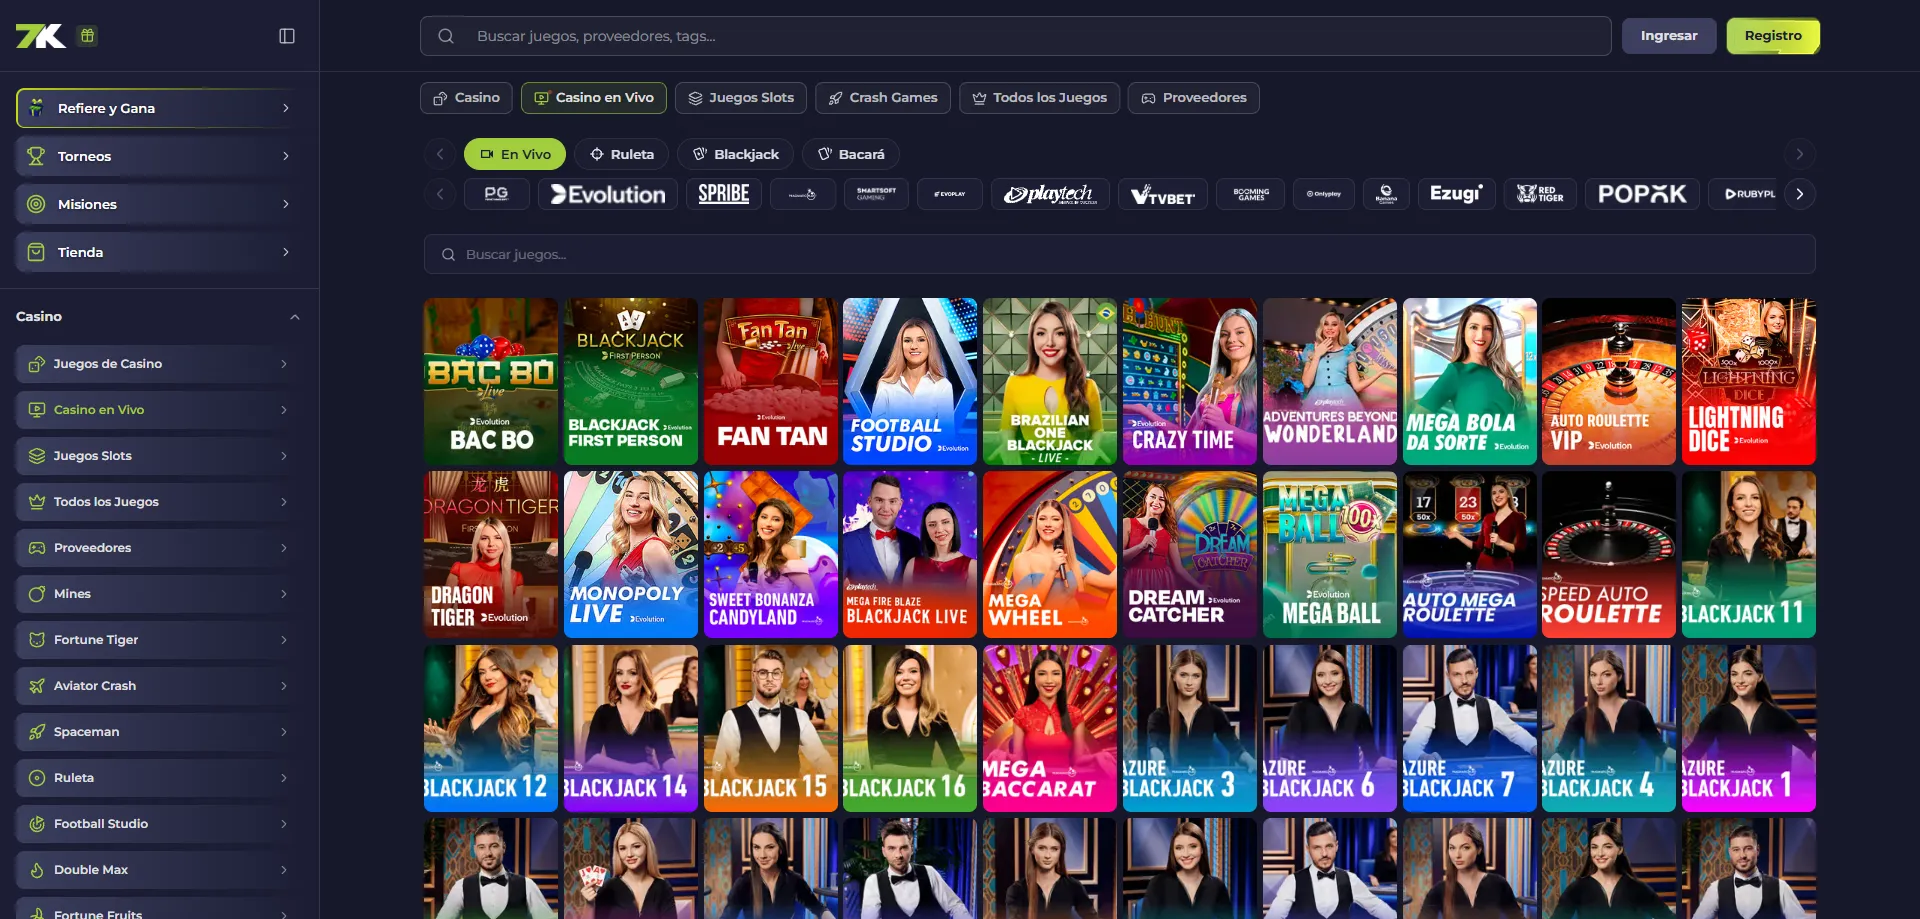The image size is (1920, 919).
Task: Click the Football Studio ball icon
Action: (x=37, y=824)
